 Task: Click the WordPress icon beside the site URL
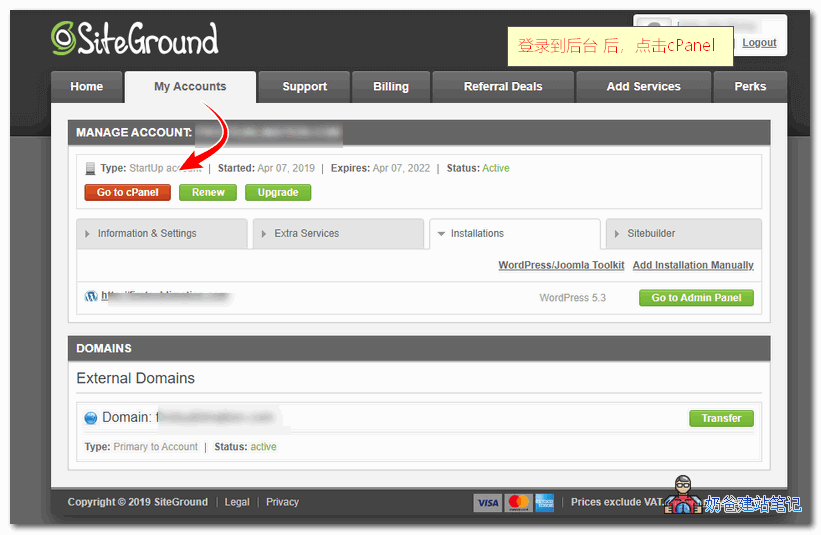coord(91,297)
